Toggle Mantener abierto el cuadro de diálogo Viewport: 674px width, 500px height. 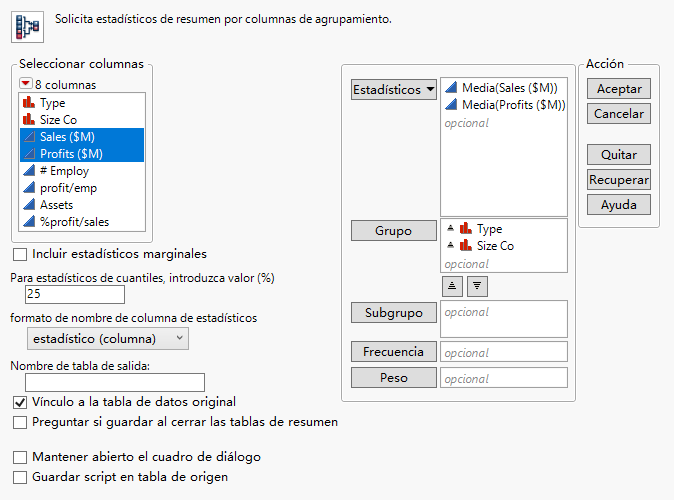coord(20,457)
